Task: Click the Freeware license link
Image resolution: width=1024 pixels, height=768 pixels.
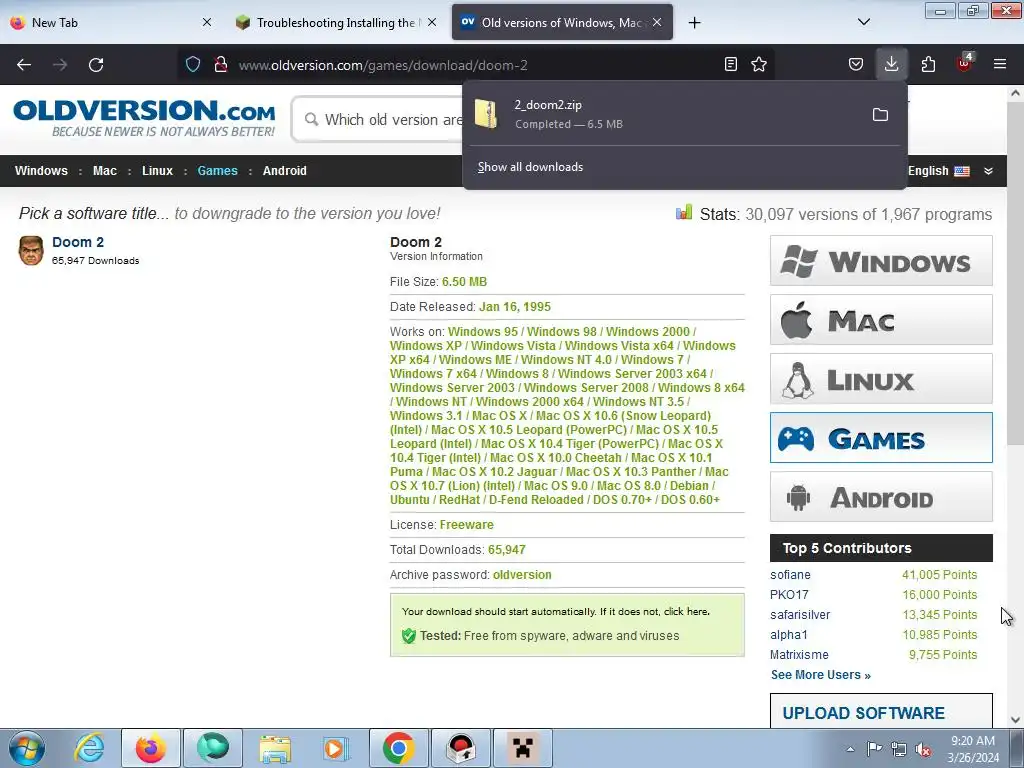Action: (x=466, y=525)
